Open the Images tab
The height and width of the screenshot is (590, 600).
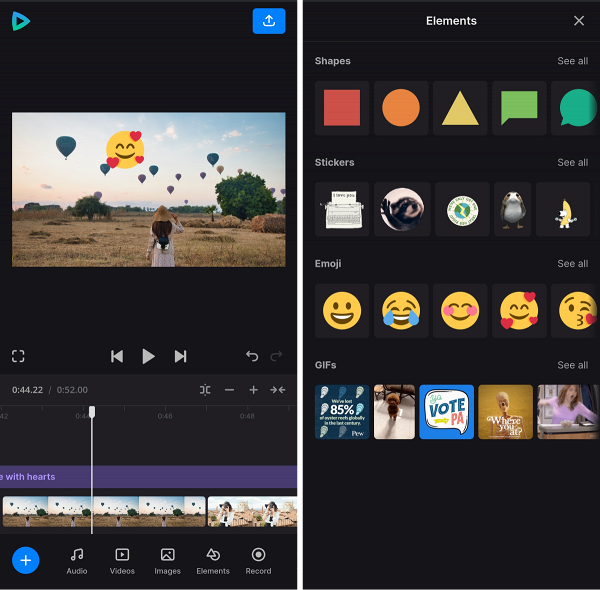coord(167,561)
